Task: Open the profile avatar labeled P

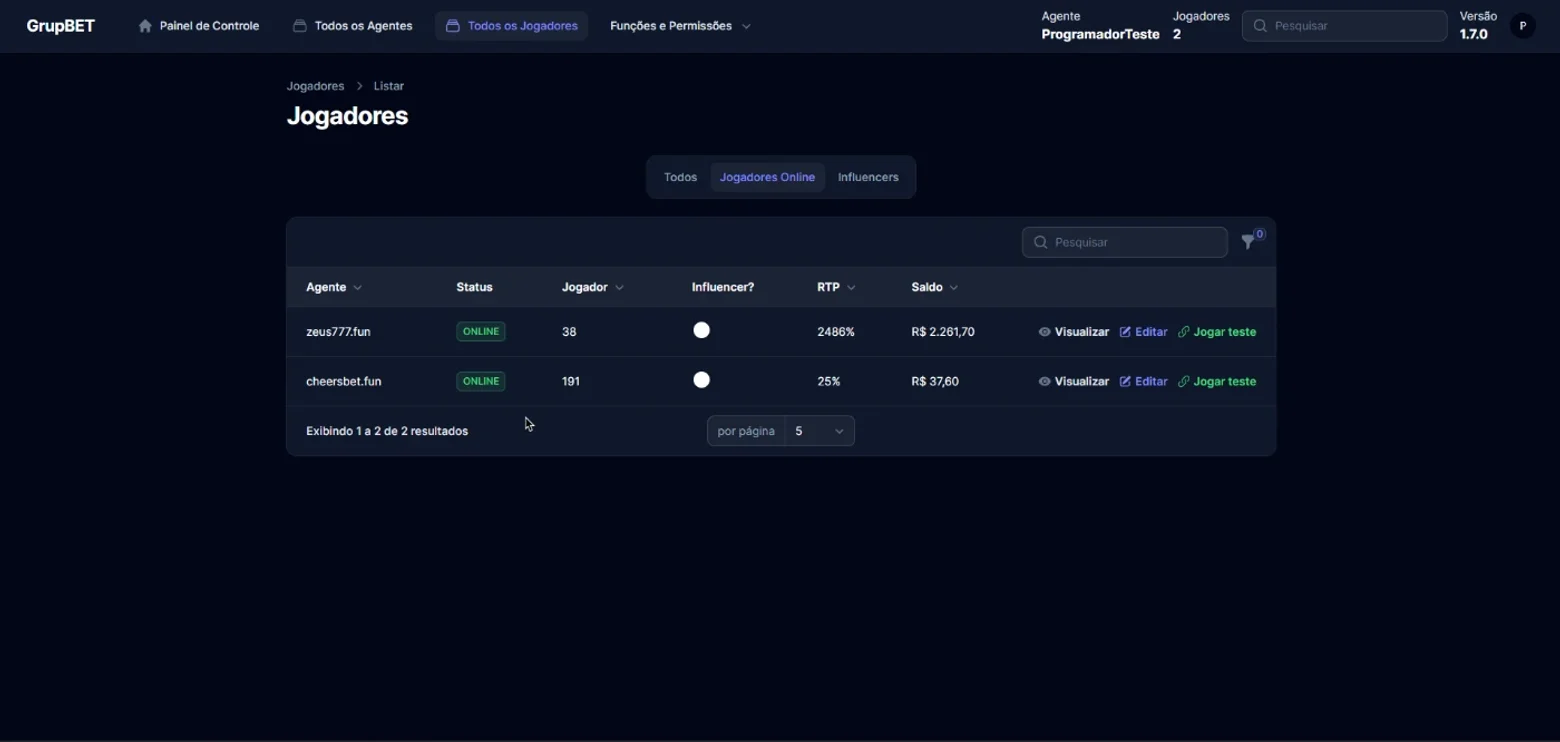Action: click(1522, 26)
